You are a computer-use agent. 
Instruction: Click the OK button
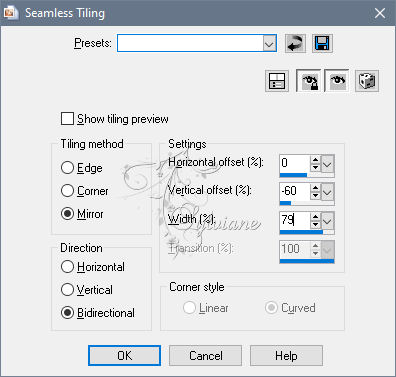pos(124,355)
